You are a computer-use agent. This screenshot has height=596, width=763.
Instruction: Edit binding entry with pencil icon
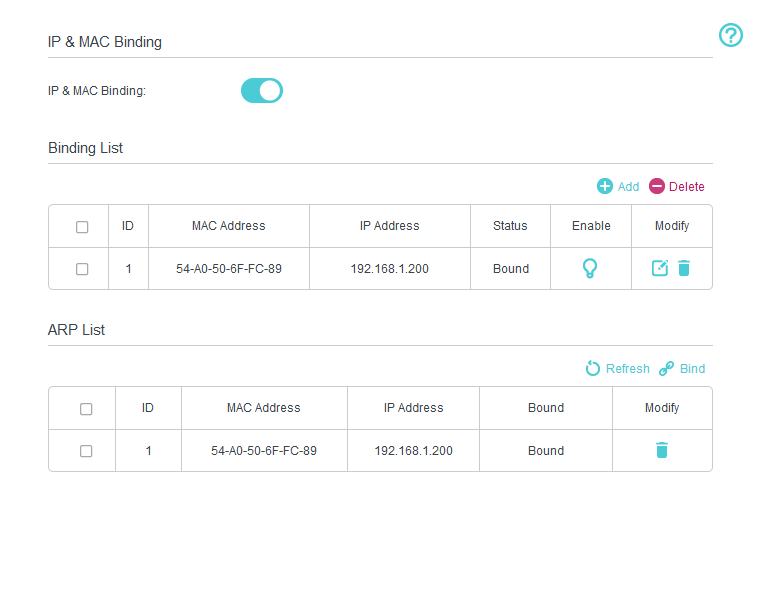pos(659,268)
